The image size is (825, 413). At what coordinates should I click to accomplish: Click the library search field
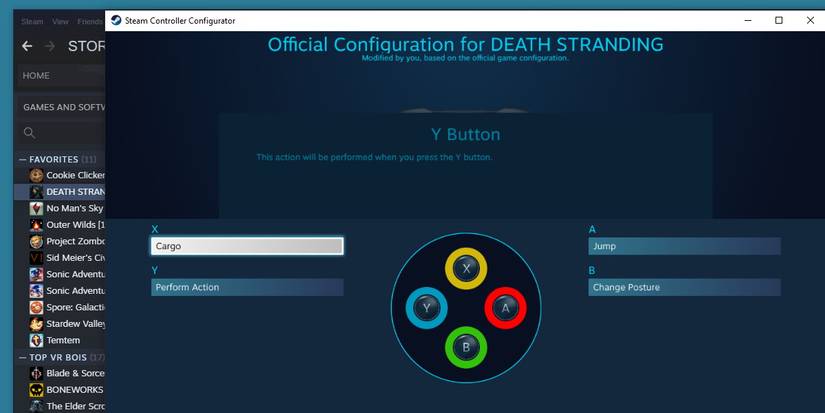pyautogui.click(x=62, y=133)
